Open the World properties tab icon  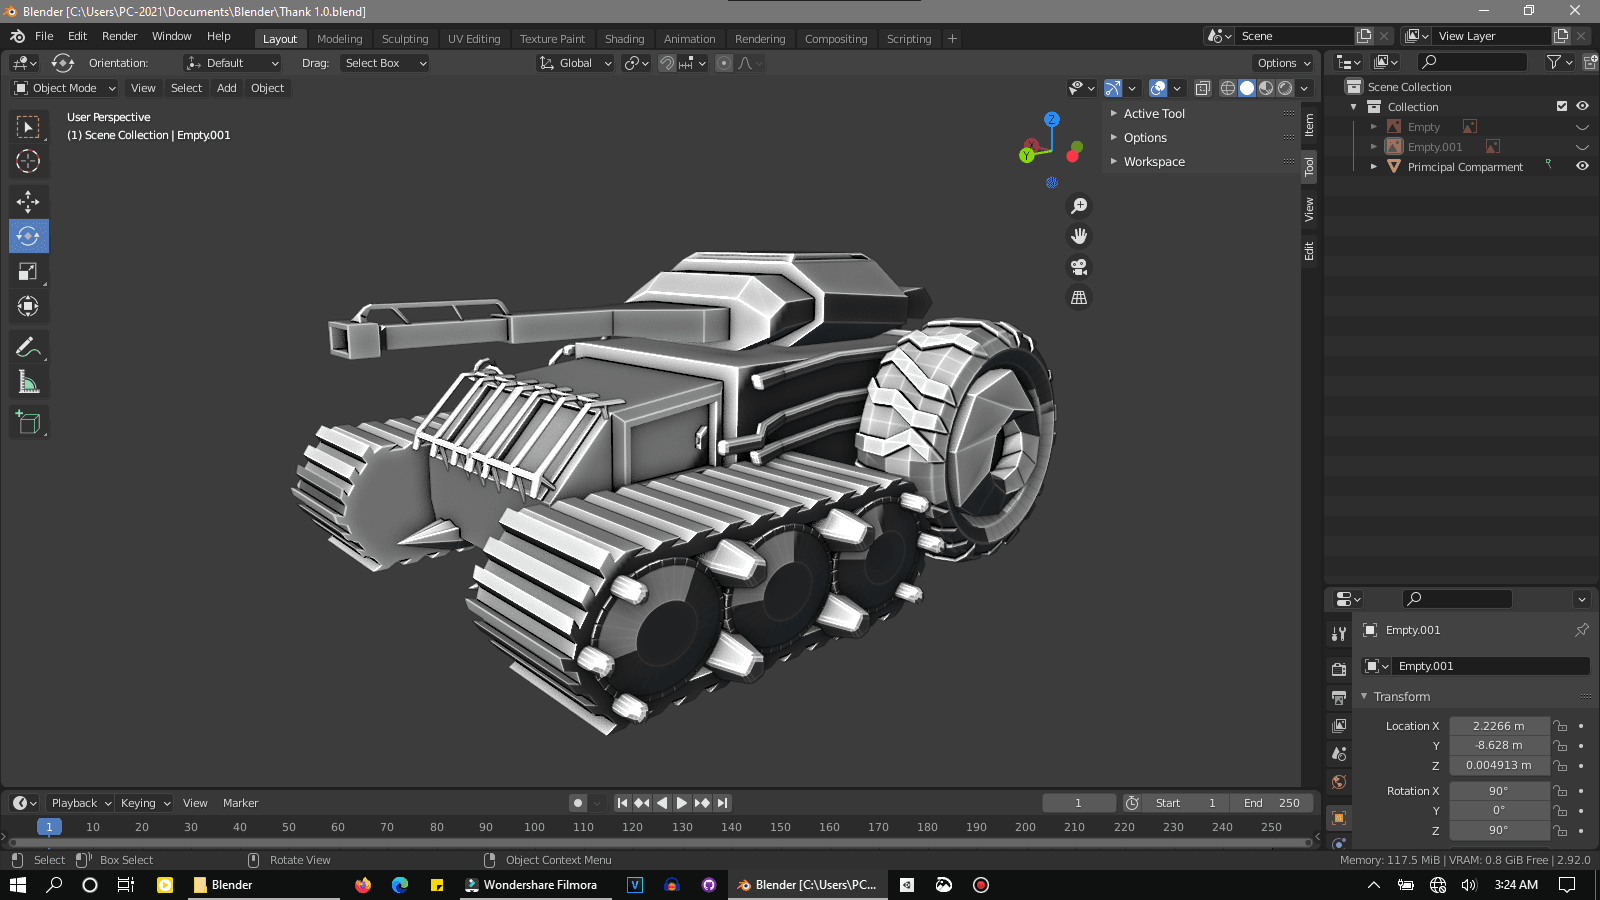(1339, 781)
